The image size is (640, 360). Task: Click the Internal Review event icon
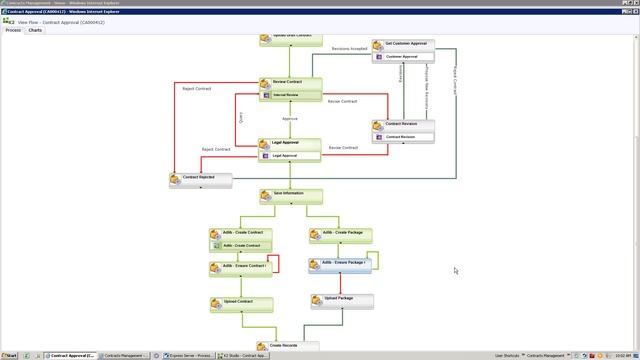266,95
